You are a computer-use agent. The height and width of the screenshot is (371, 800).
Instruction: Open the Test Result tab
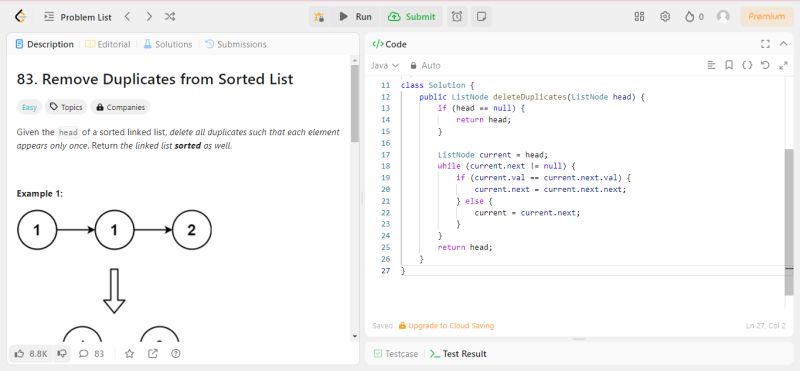pos(458,354)
